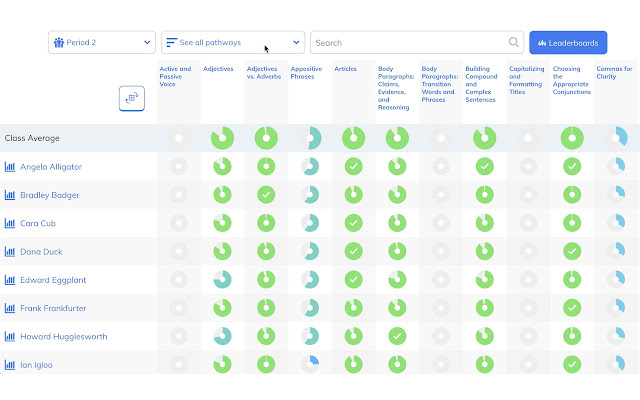Click the swap rows and columns icon

(x=132, y=98)
